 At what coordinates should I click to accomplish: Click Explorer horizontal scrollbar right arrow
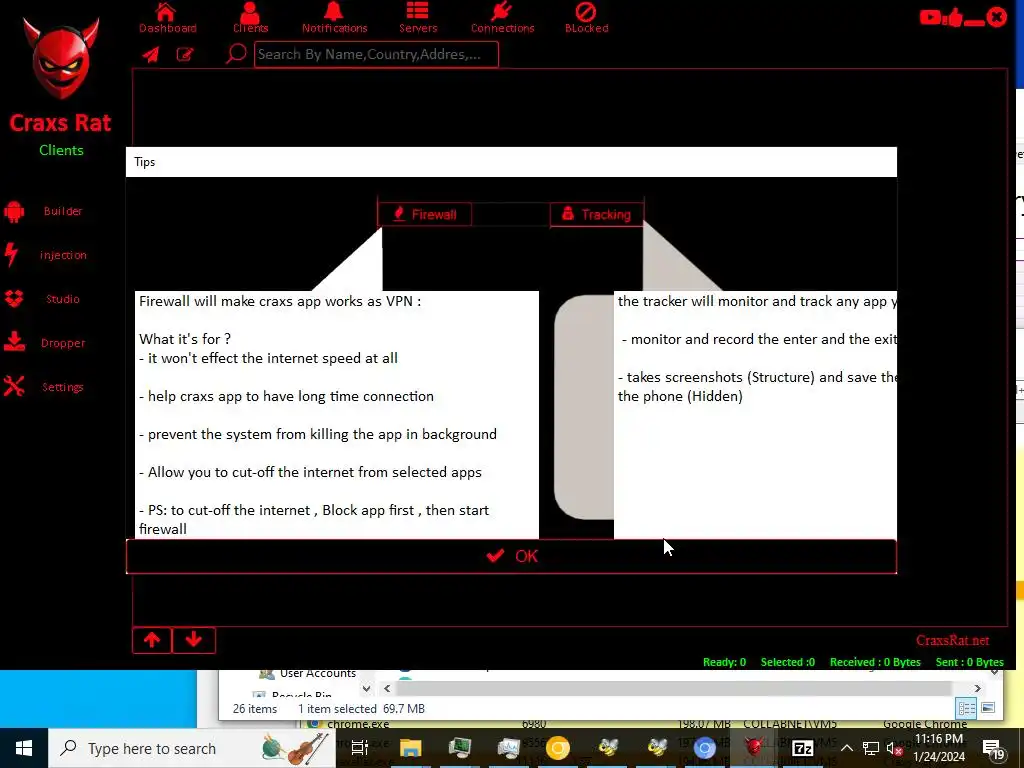(x=978, y=688)
